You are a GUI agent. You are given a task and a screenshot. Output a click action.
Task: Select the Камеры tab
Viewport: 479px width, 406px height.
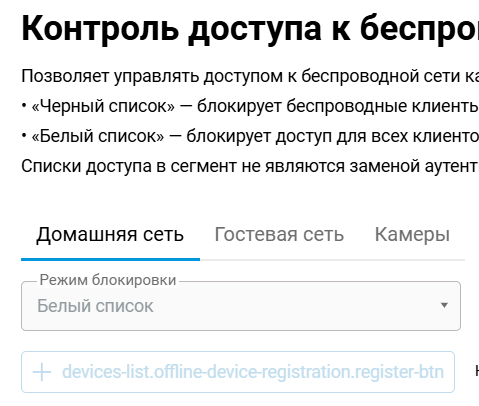(412, 234)
